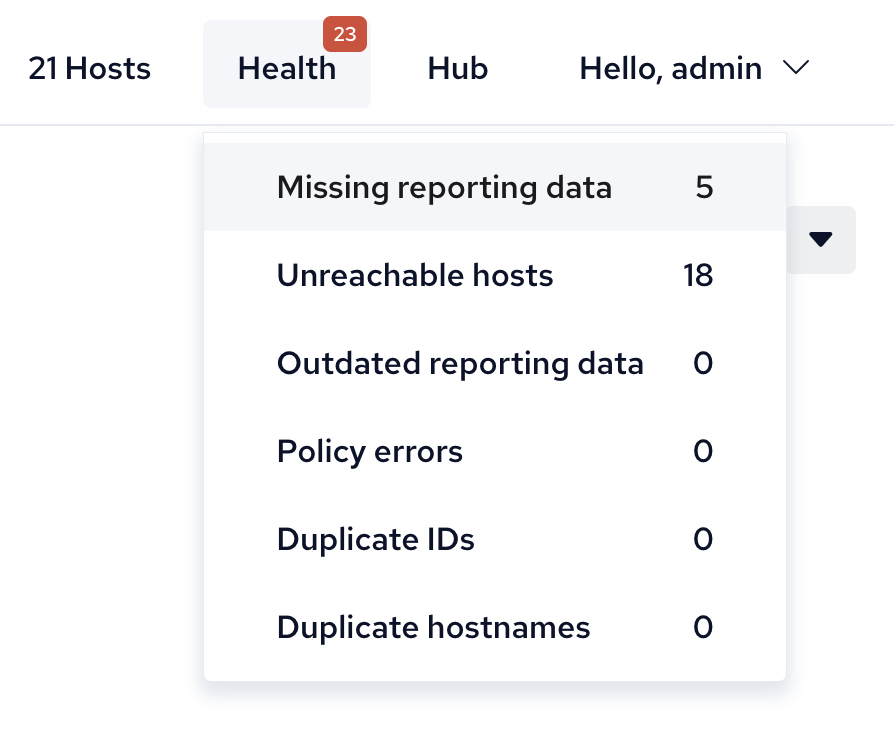Select Duplicate IDs menu item
The image size is (894, 732).
(375, 540)
